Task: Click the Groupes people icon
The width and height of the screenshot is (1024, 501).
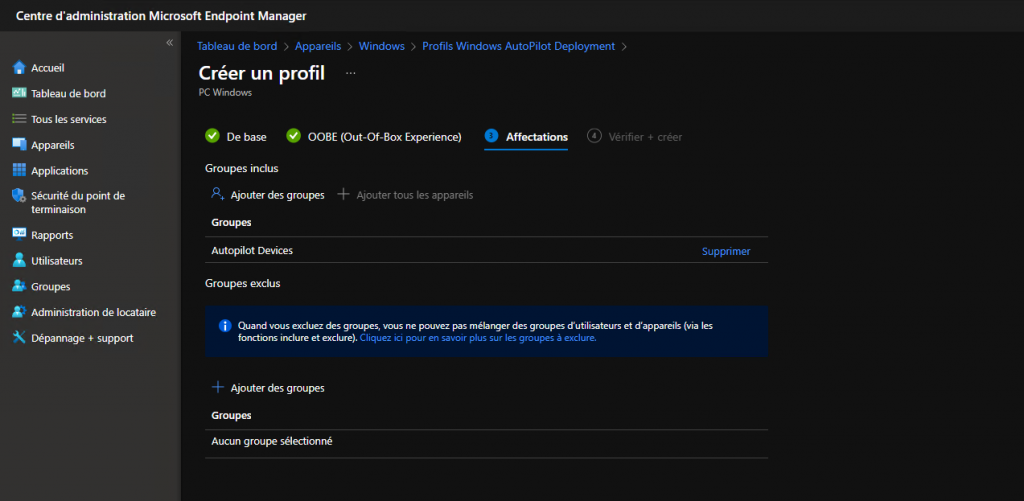Action: tap(19, 286)
